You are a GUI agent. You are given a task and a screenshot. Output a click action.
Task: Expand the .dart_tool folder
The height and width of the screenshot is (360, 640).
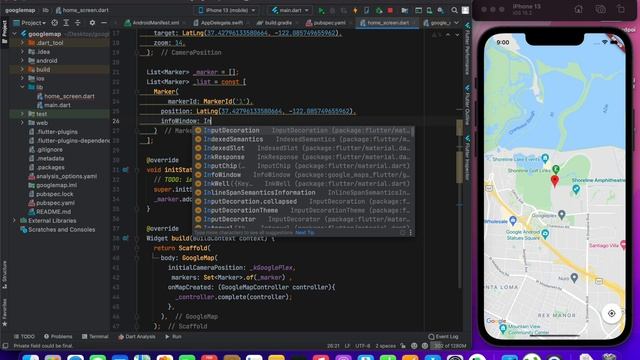click(22, 43)
